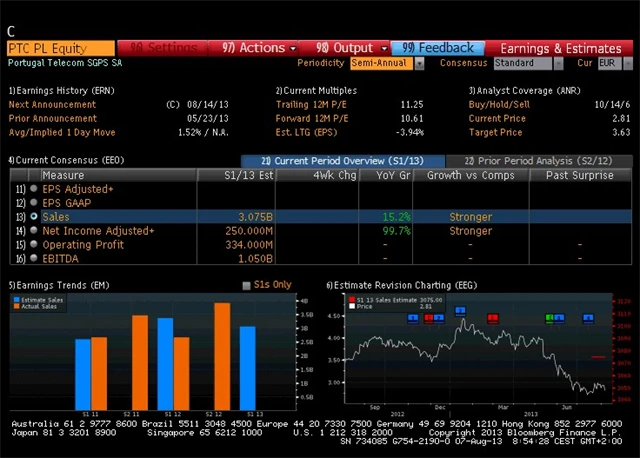
Task: Expand the Cur EUR currency dropdown
Action: point(611,63)
